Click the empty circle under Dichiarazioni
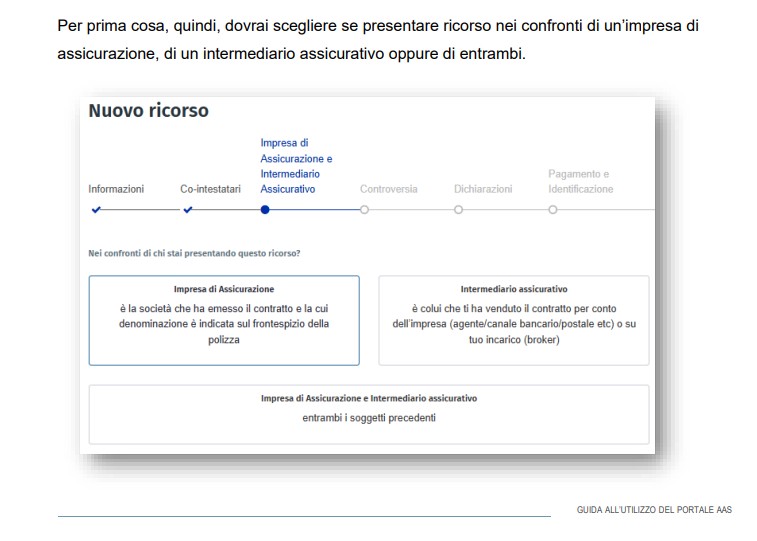The height and width of the screenshot is (541, 757). pos(458,210)
